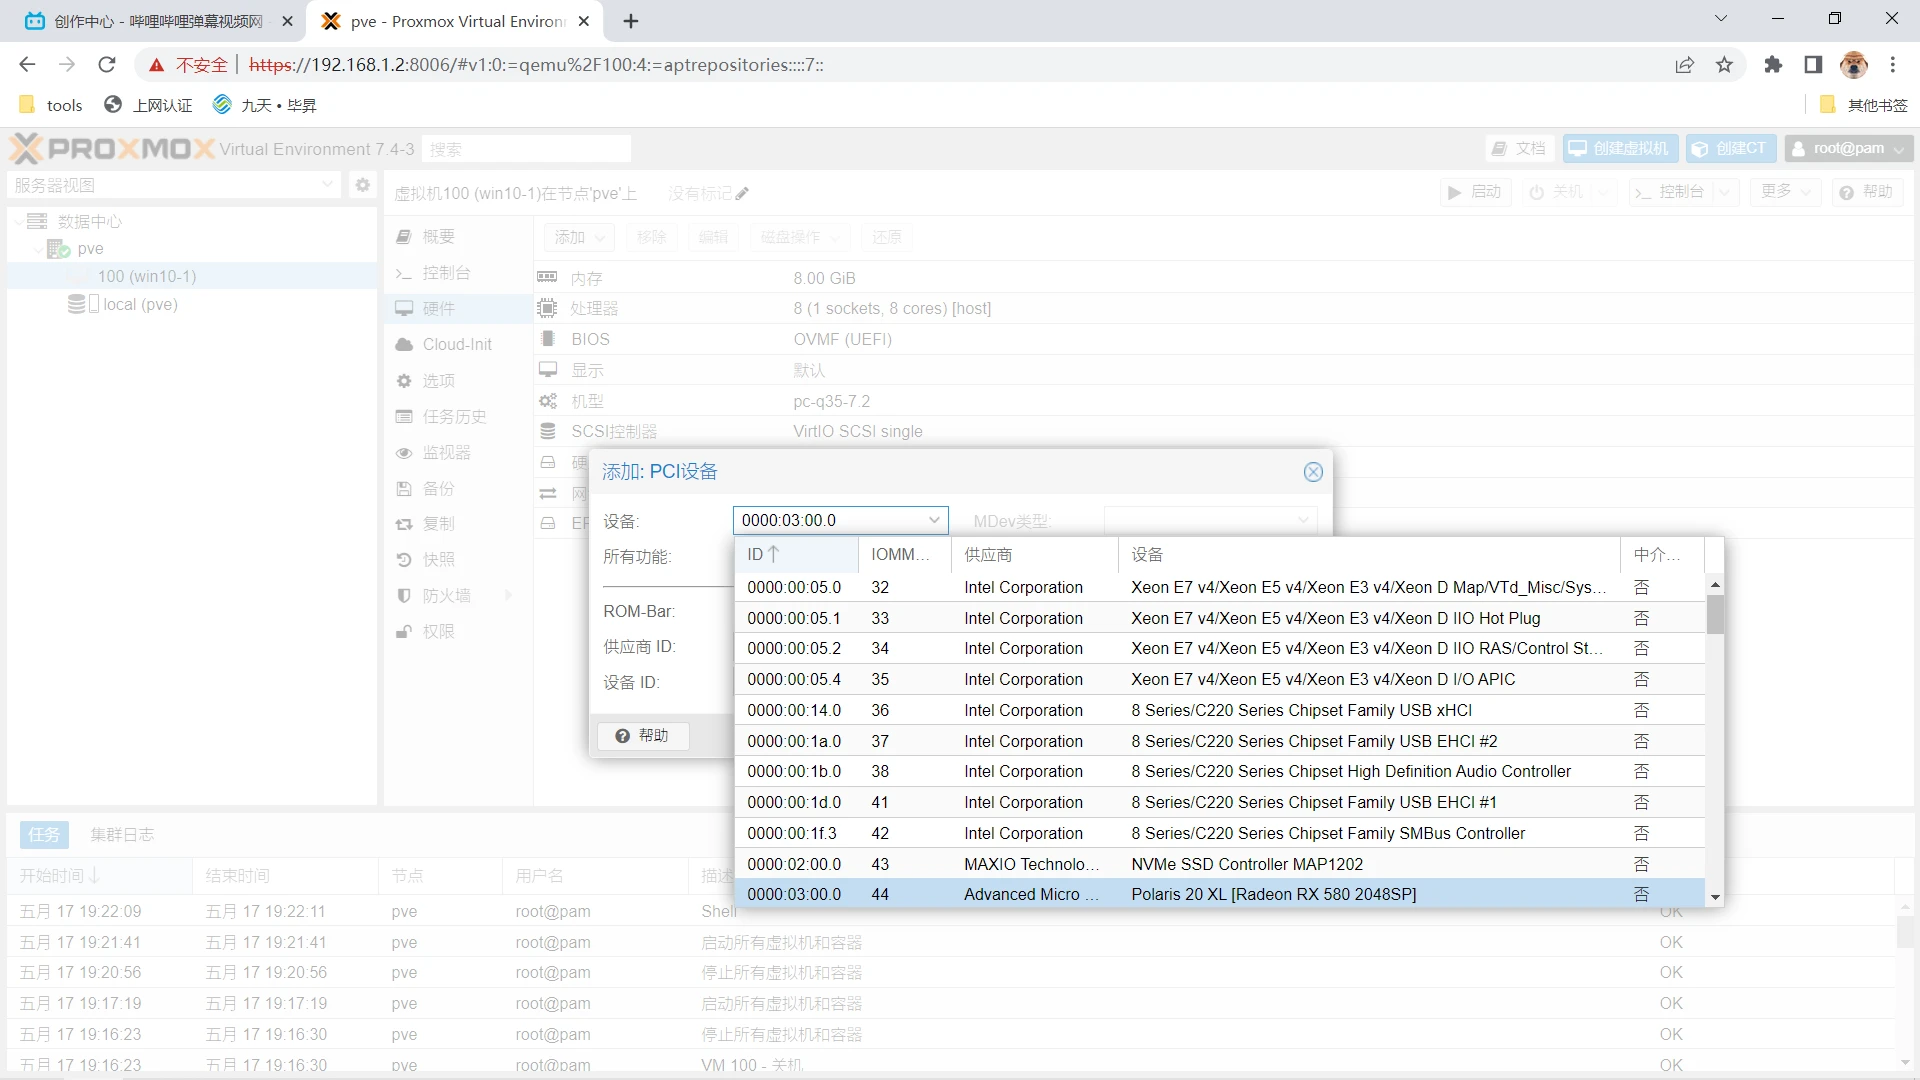
Task: Select device 0000:00:05.1 IIO Hot Plug
Action: pyautogui.click(x=1219, y=618)
